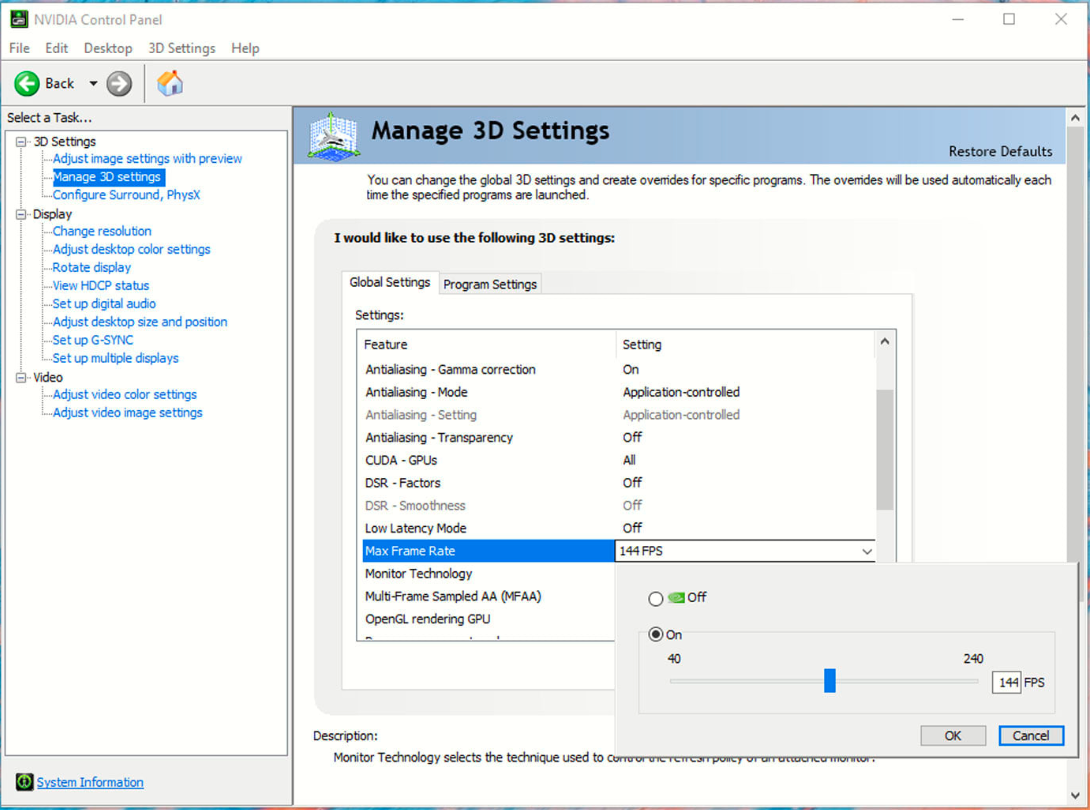Open the System Information link
The image size is (1090, 810).
(x=90, y=782)
